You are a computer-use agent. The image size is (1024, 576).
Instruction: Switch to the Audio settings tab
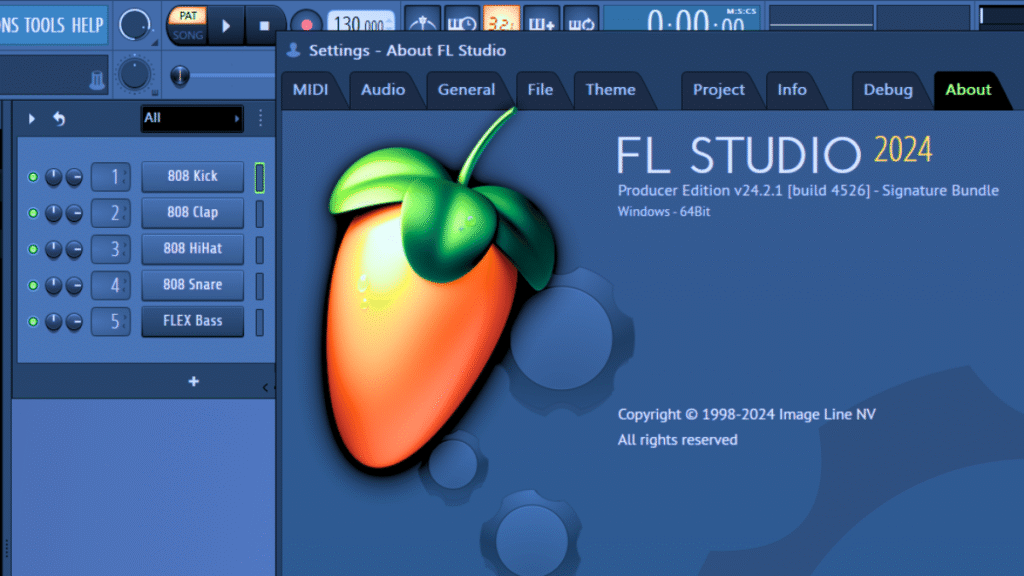383,90
